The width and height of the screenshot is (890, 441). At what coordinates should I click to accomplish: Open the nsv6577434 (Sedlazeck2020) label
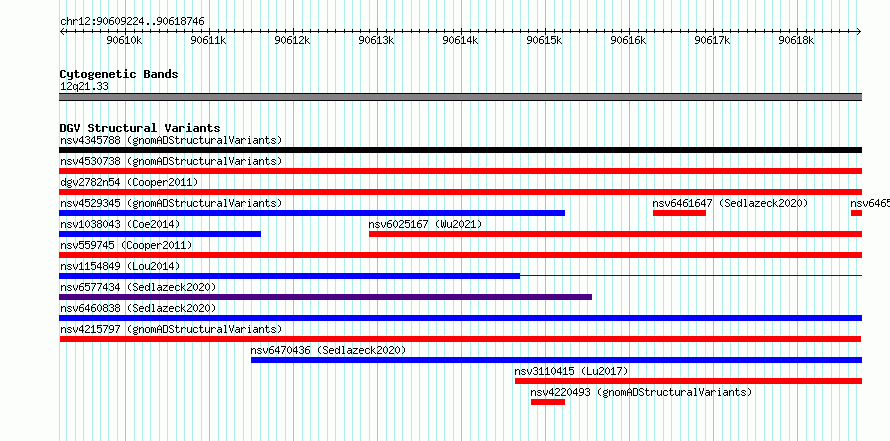tap(138, 287)
